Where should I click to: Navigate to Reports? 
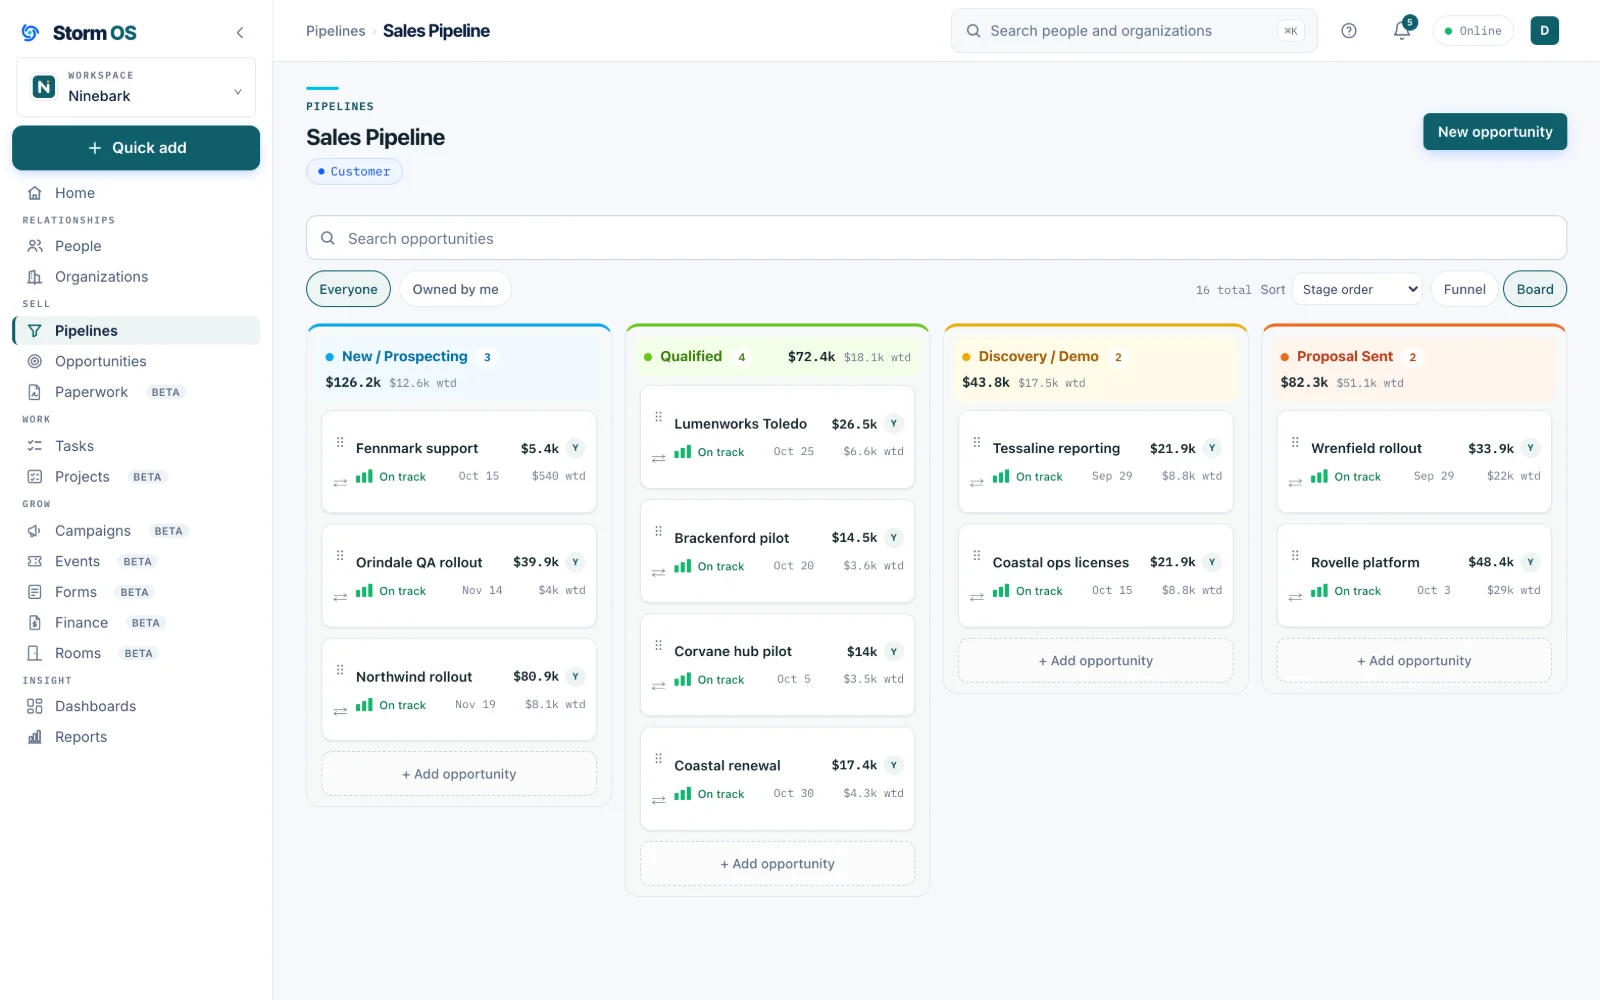(x=136, y=737)
